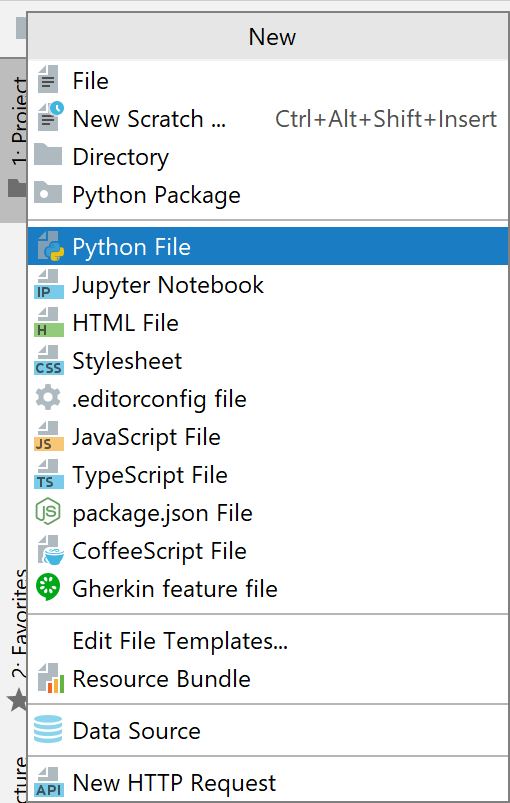Choose File from the New menu
The width and height of the screenshot is (510, 803).
coord(268,80)
